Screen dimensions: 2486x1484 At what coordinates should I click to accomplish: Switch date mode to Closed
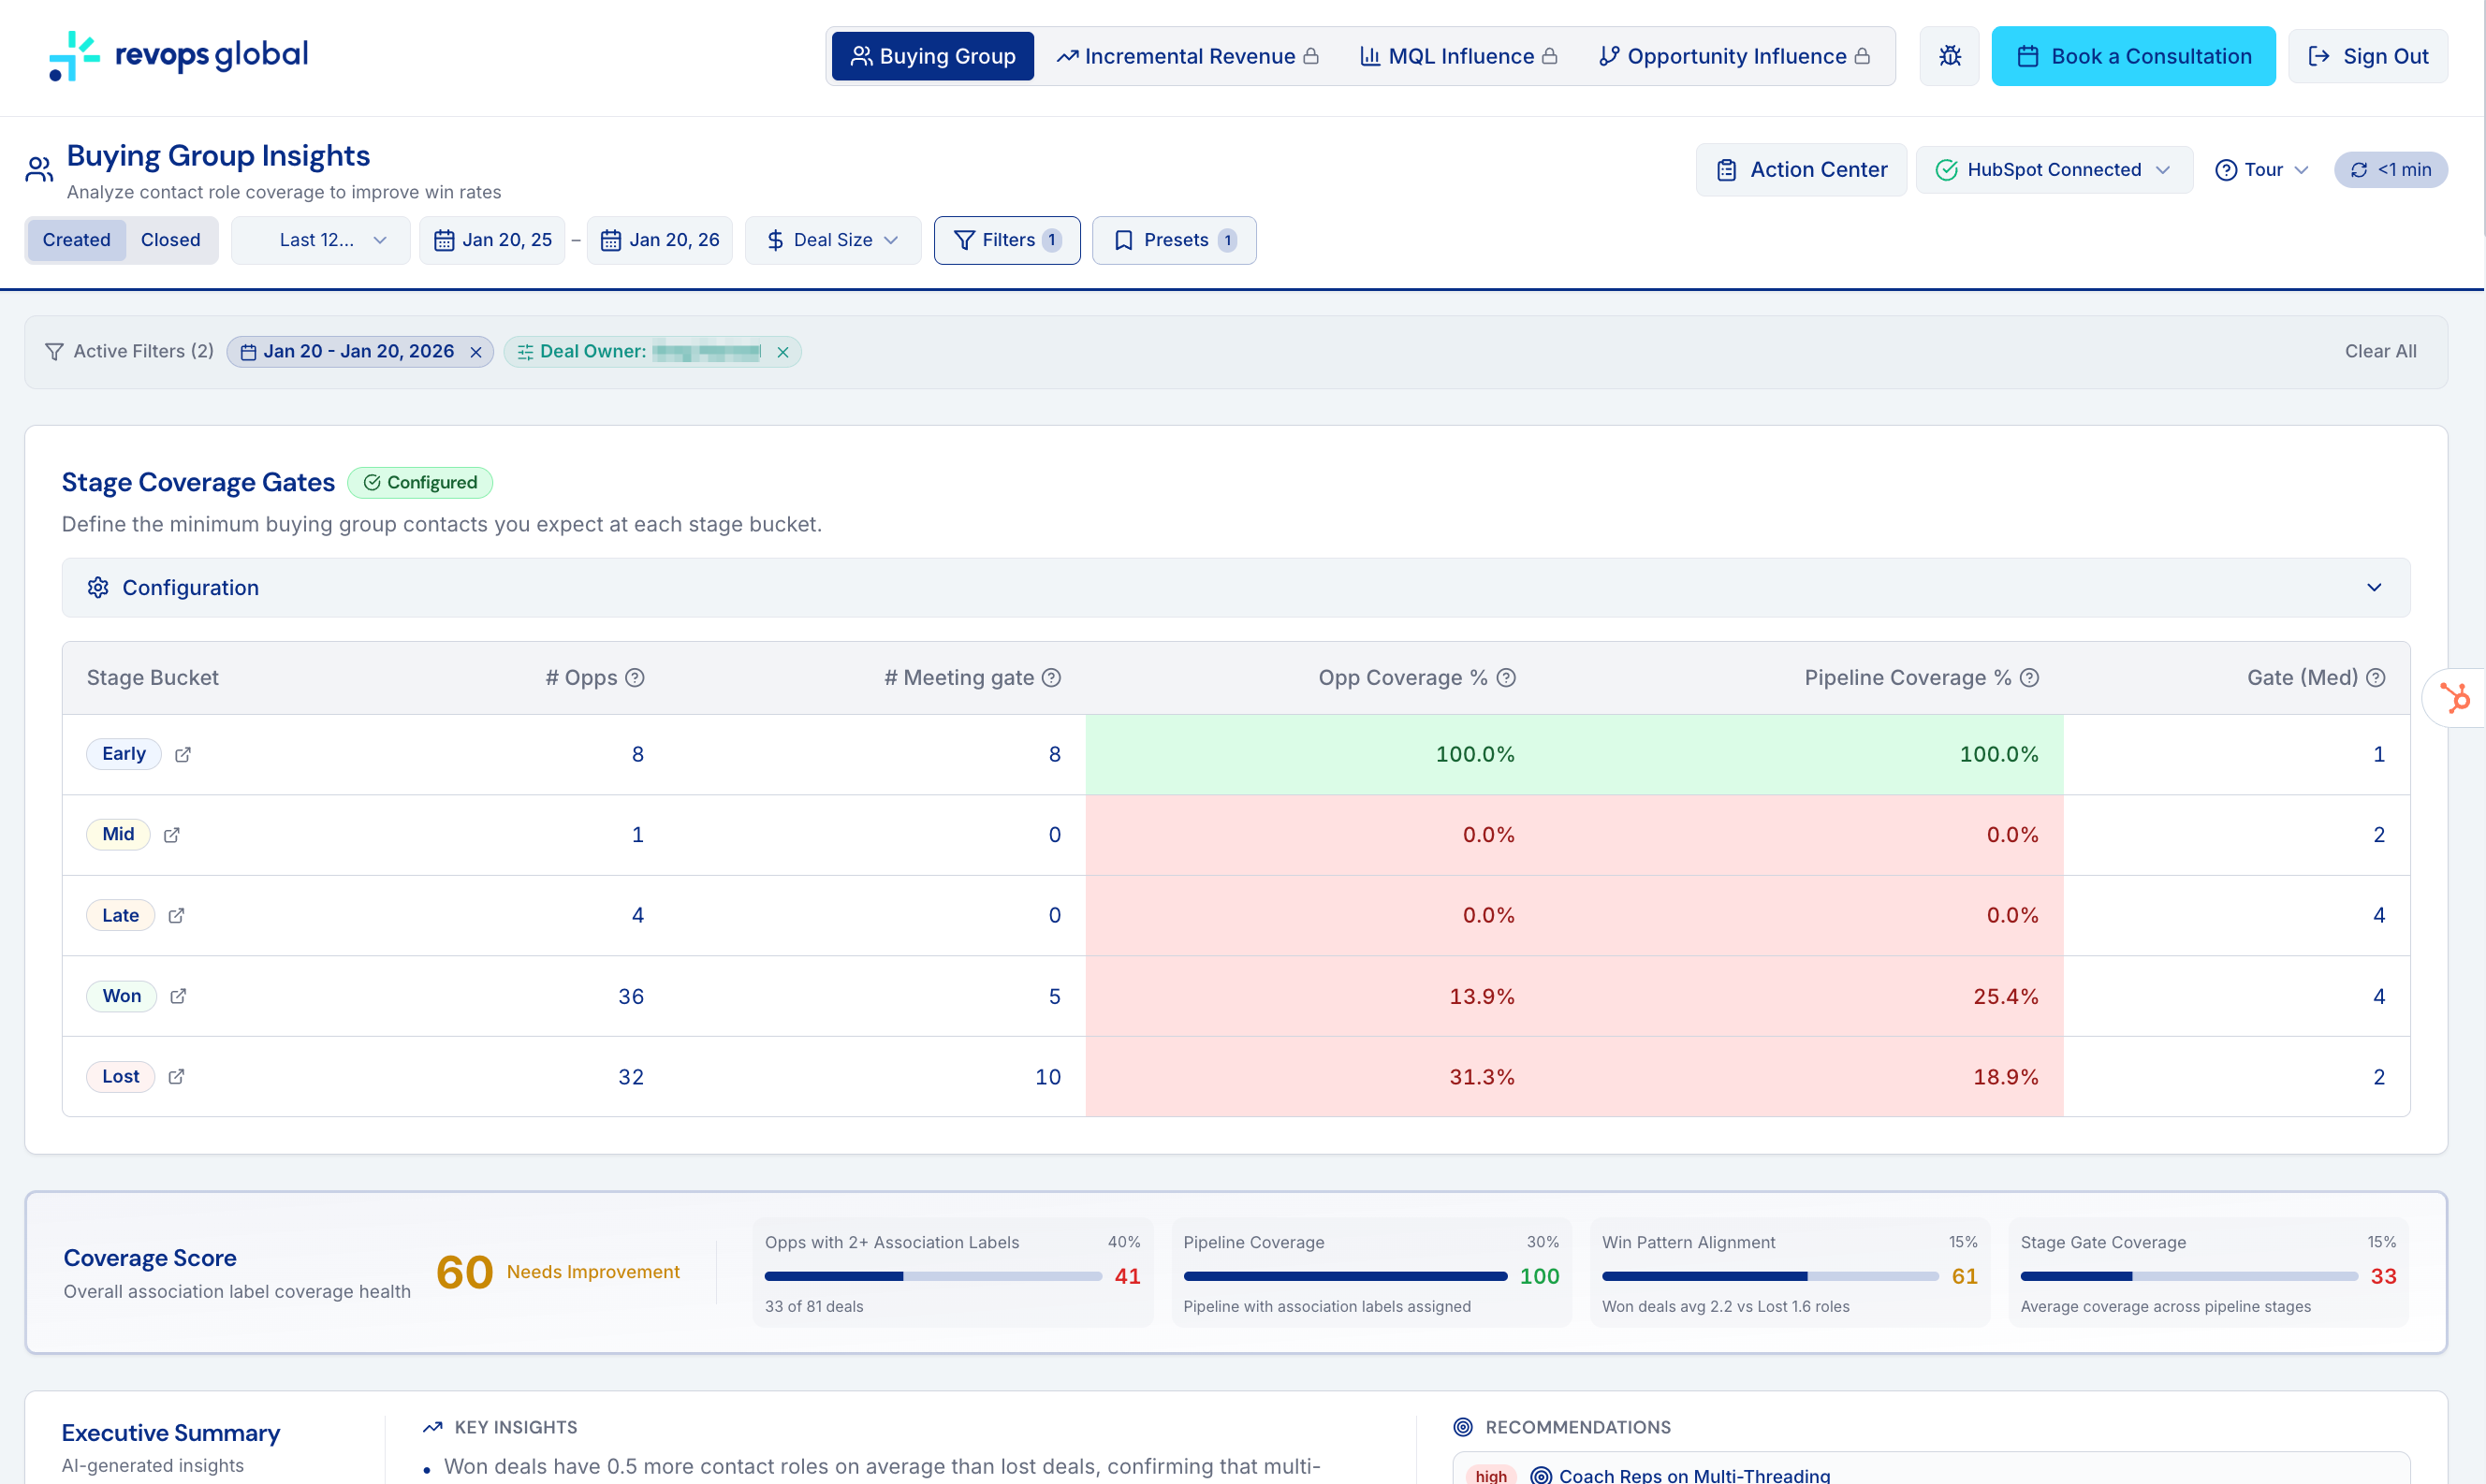(170, 240)
